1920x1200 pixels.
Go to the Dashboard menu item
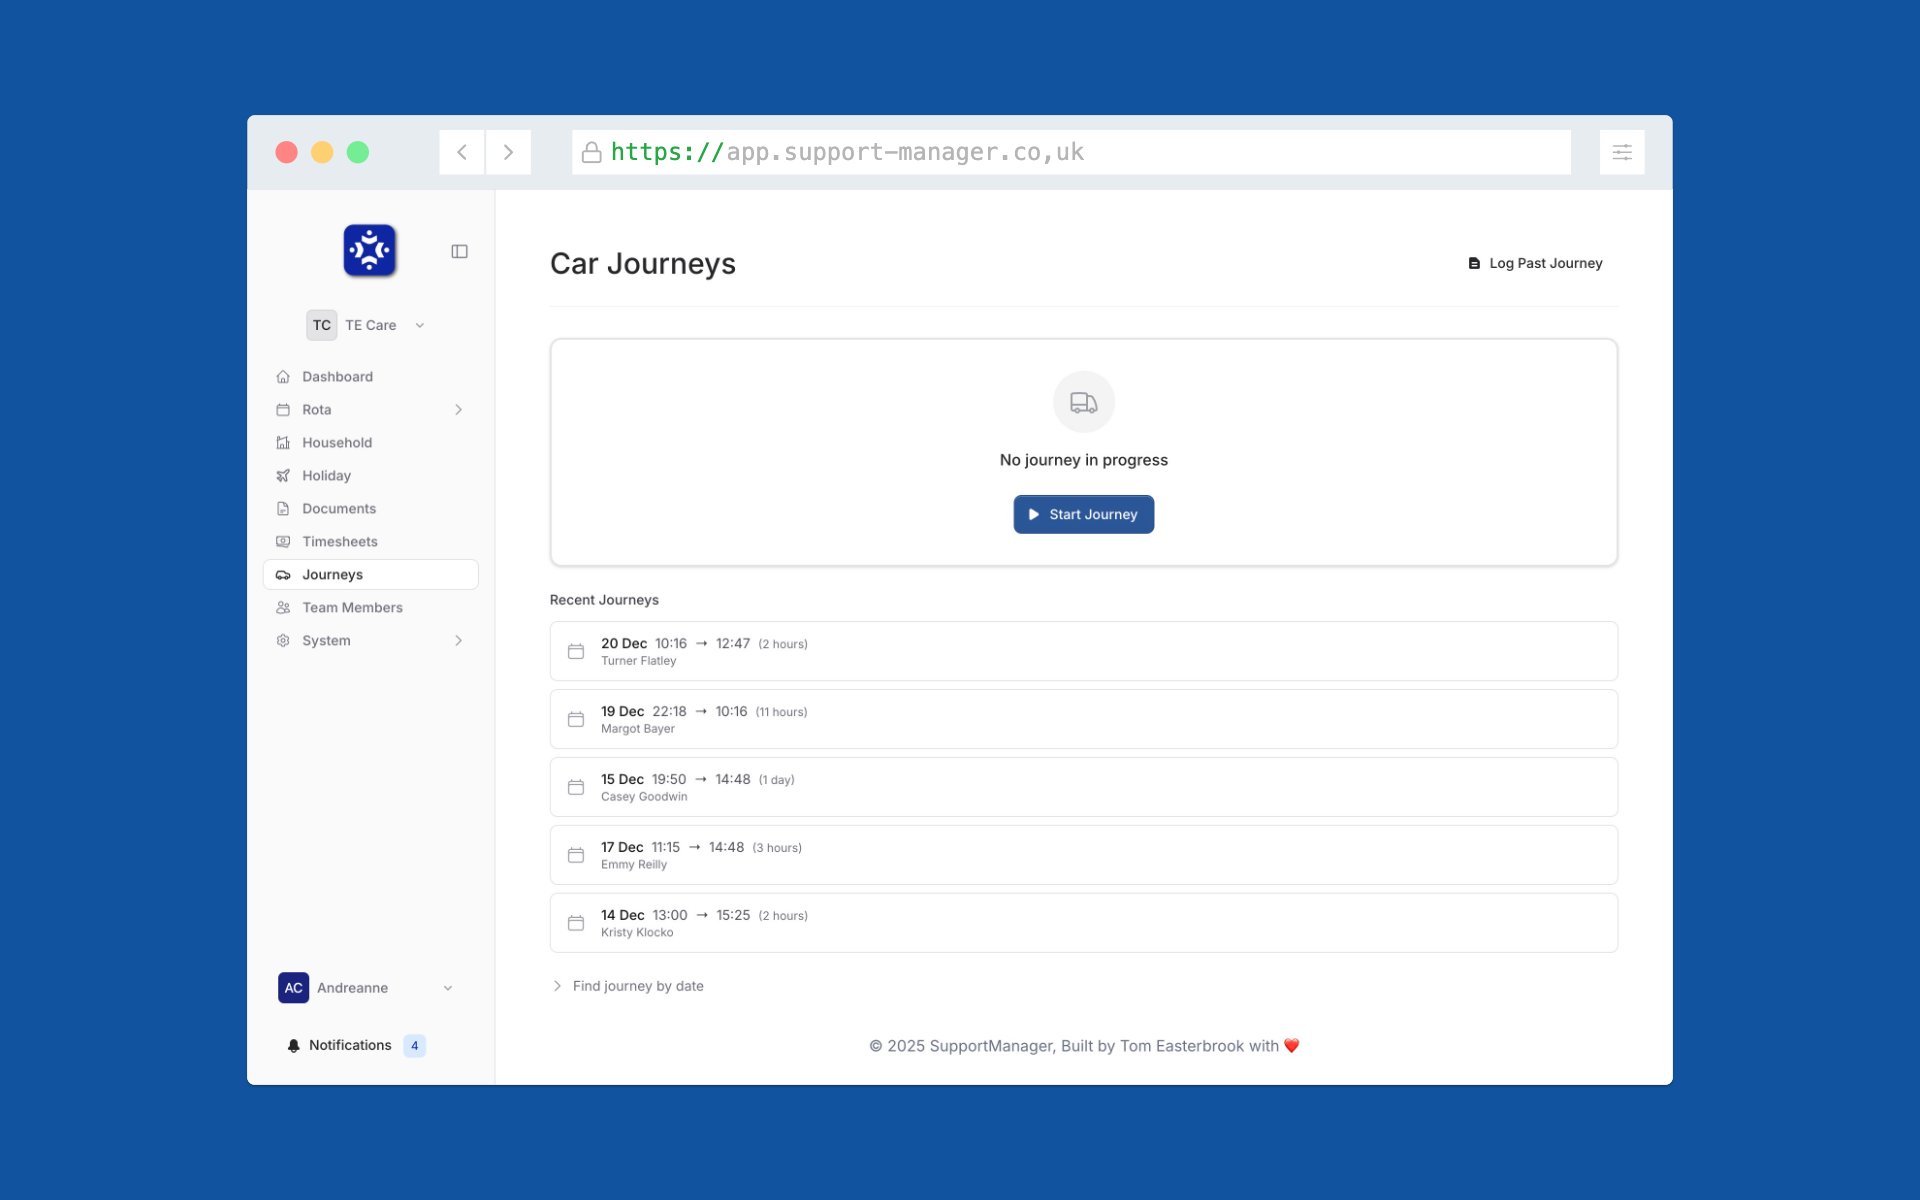[x=337, y=376]
